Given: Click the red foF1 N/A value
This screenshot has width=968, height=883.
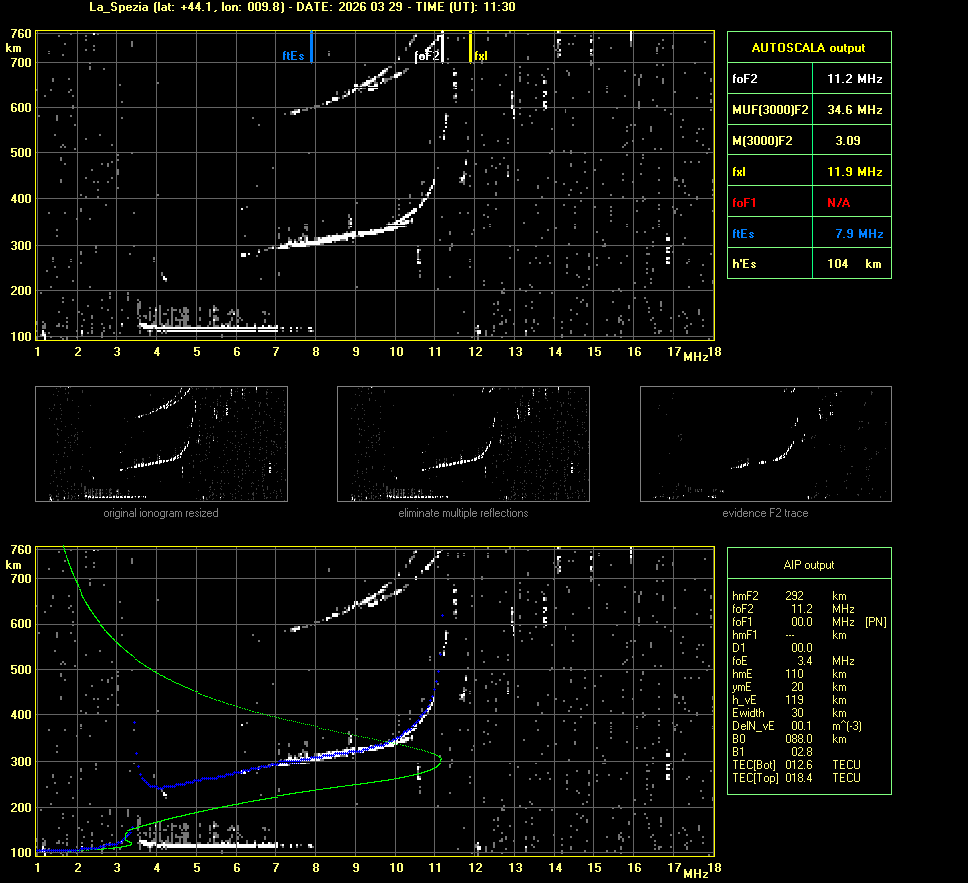Looking at the screenshot, I should coord(838,202).
